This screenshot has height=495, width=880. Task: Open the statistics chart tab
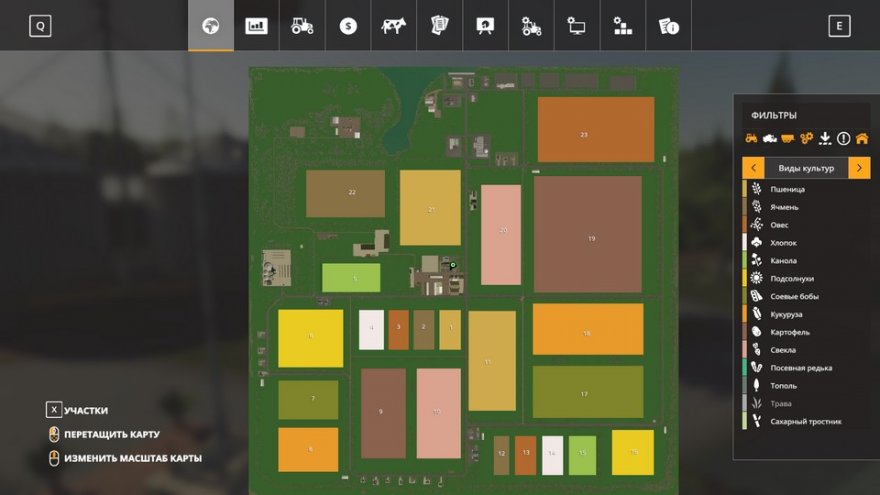click(257, 26)
